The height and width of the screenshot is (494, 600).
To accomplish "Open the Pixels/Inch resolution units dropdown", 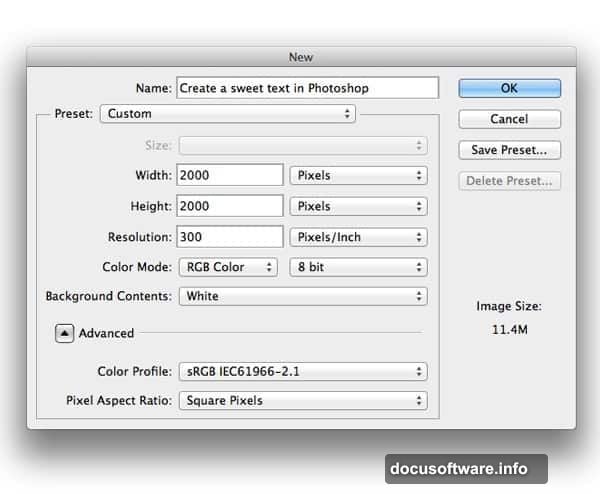I will pos(358,237).
